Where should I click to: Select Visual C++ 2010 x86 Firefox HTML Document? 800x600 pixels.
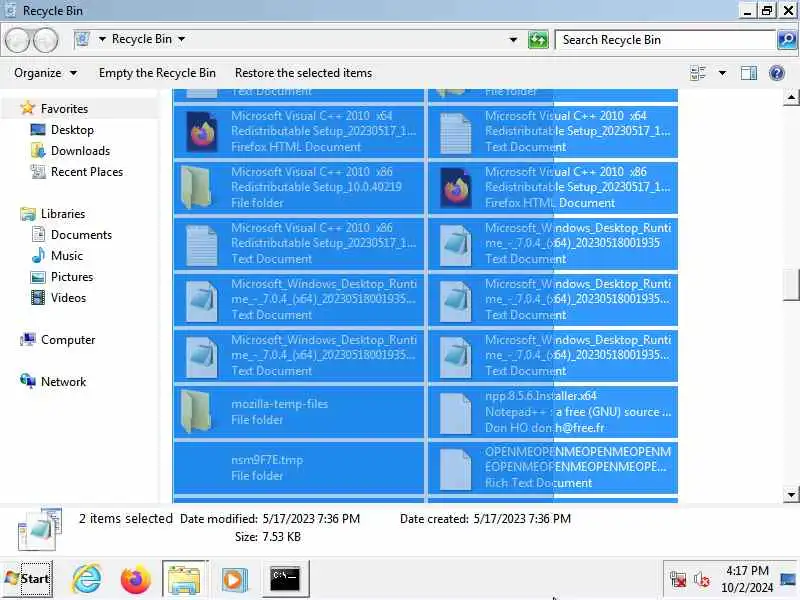(553, 187)
